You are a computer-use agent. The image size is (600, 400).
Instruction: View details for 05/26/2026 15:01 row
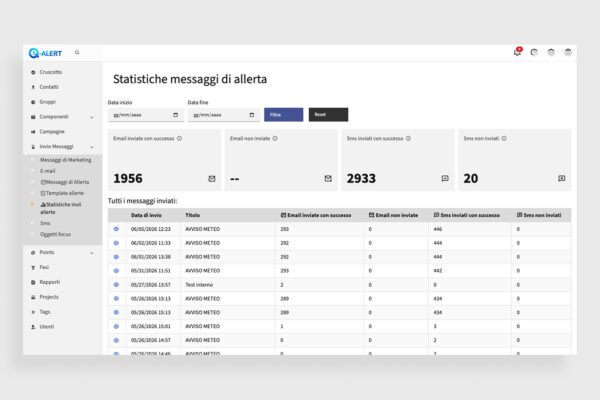116,327
